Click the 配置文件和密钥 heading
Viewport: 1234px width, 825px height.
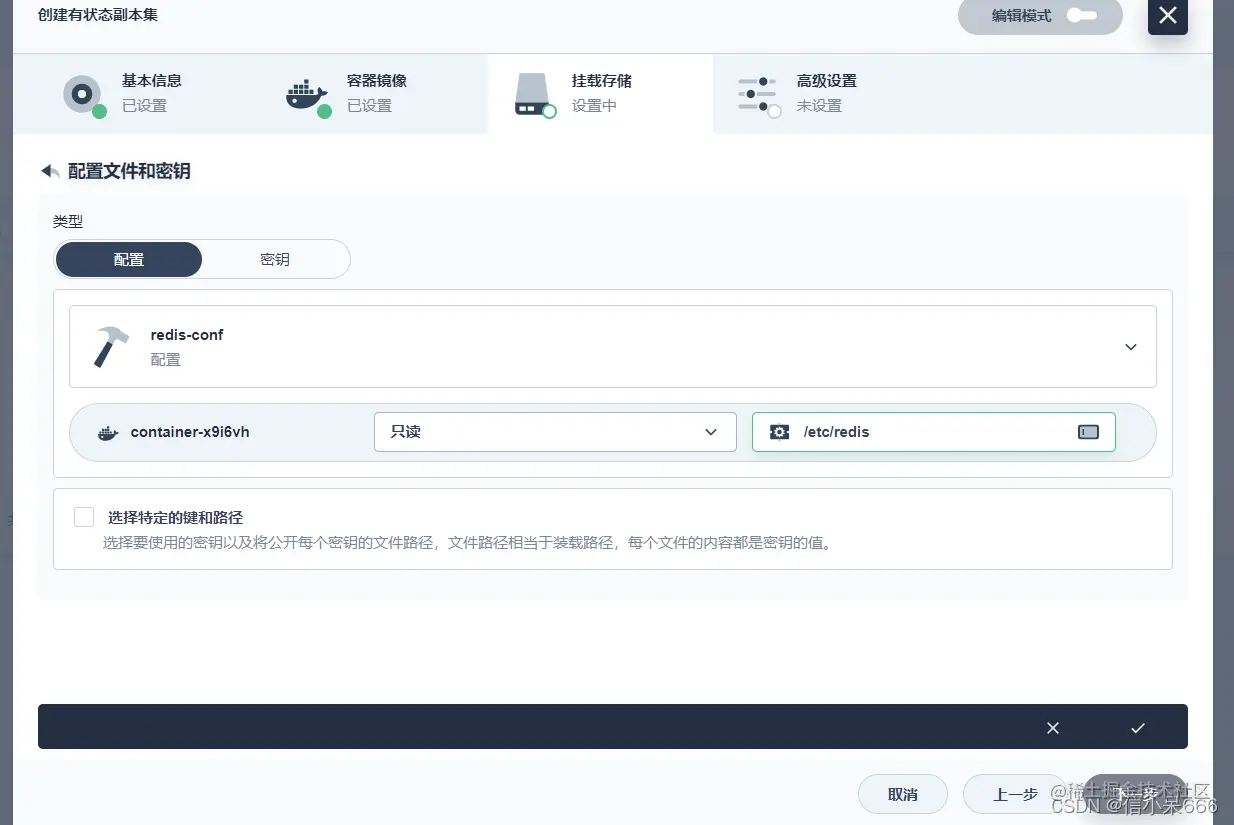(129, 171)
